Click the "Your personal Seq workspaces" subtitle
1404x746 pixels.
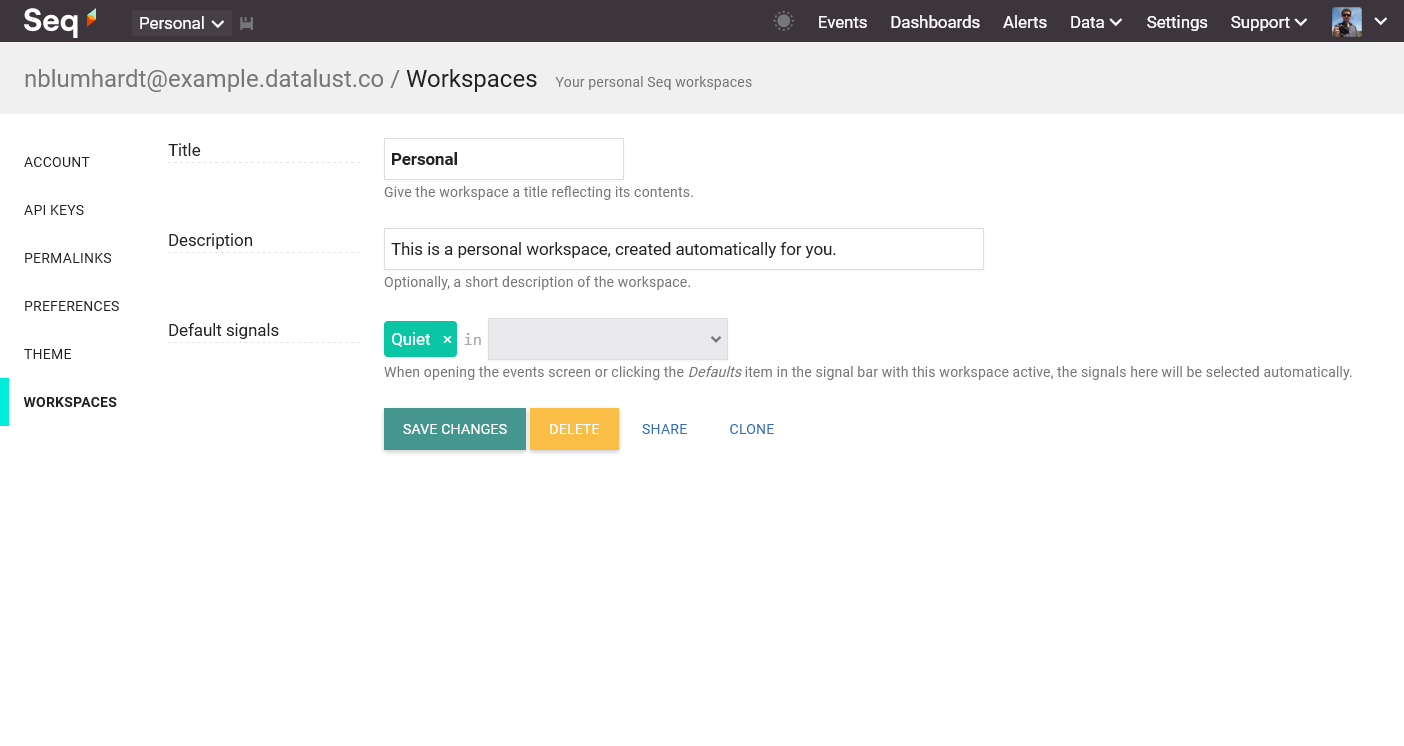pyautogui.click(x=654, y=82)
